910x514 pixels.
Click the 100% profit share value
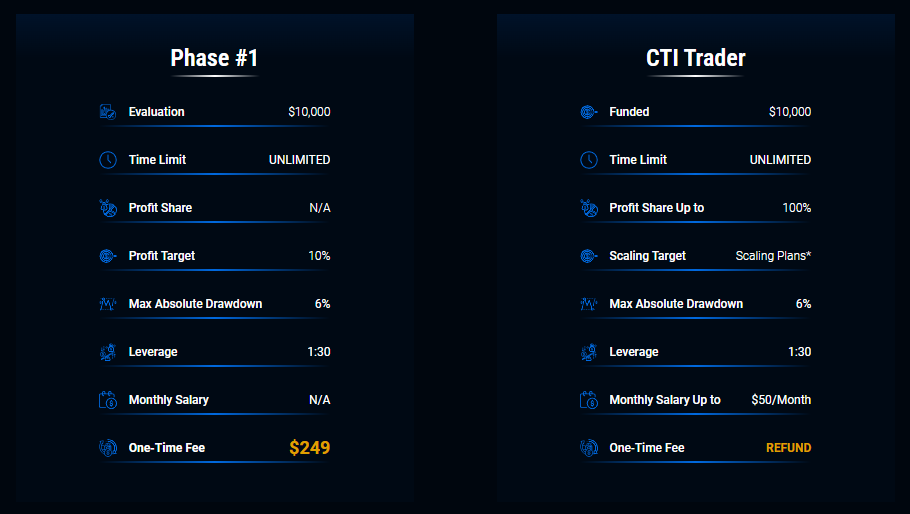coord(796,208)
